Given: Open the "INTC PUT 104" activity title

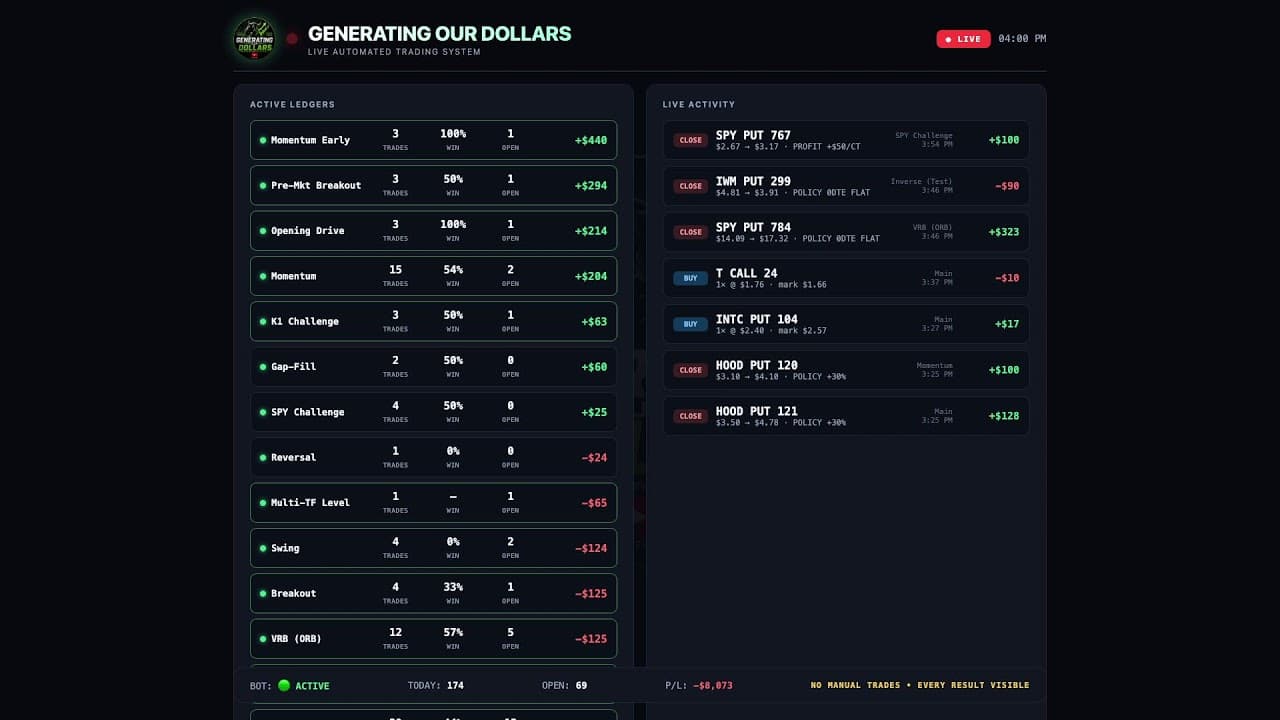Looking at the screenshot, I should (x=757, y=319).
